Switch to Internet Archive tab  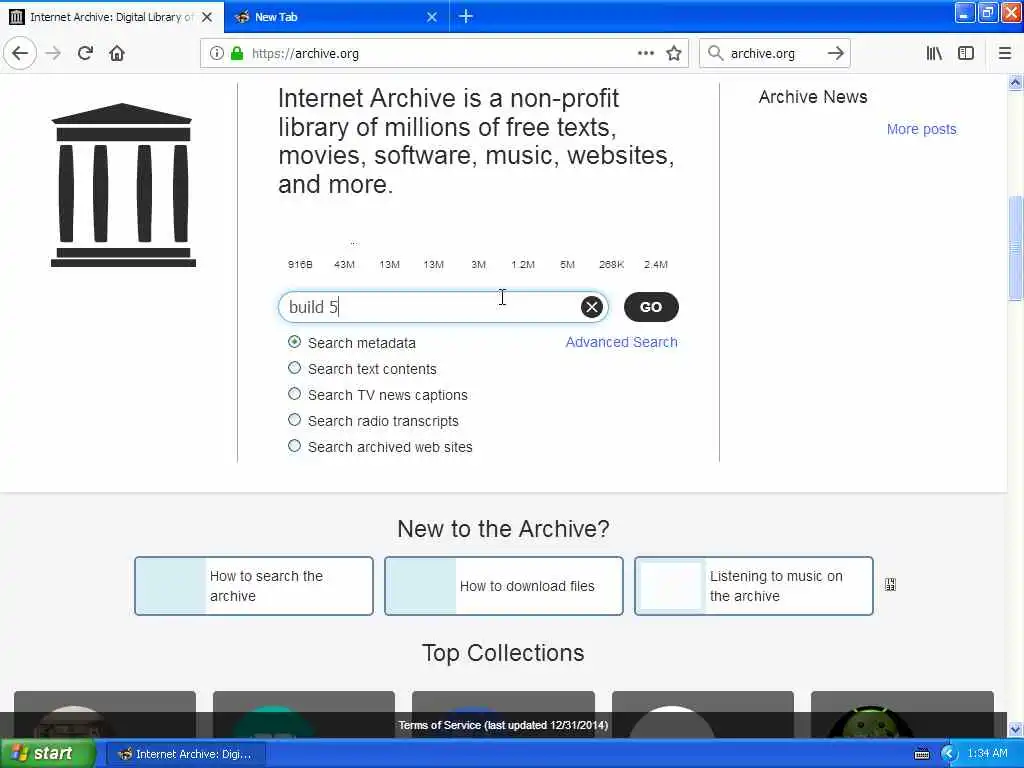[111, 17]
